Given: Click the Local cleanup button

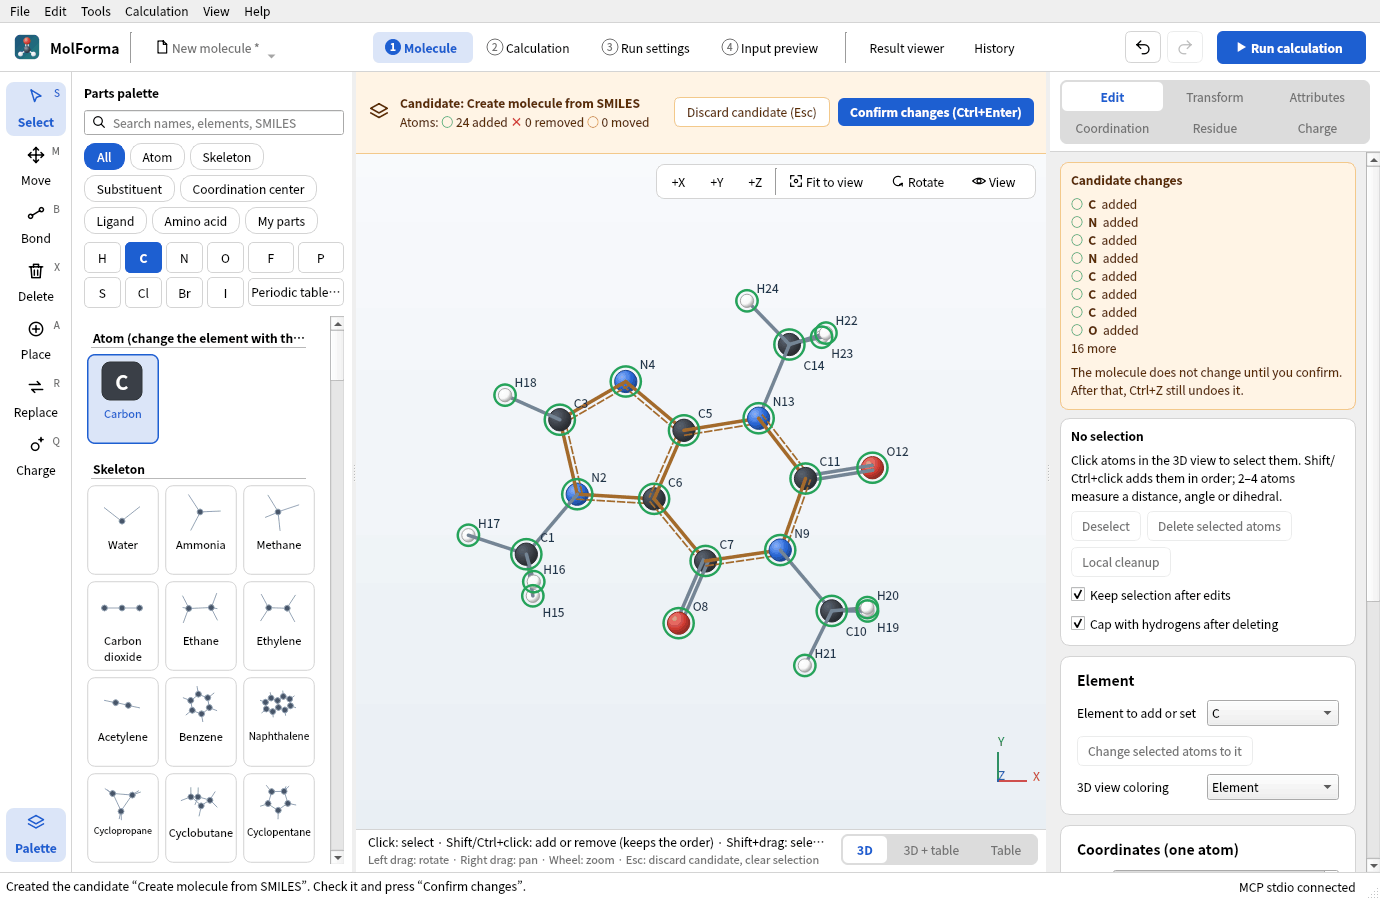Looking at the screenshot, I should [1121, 562].
